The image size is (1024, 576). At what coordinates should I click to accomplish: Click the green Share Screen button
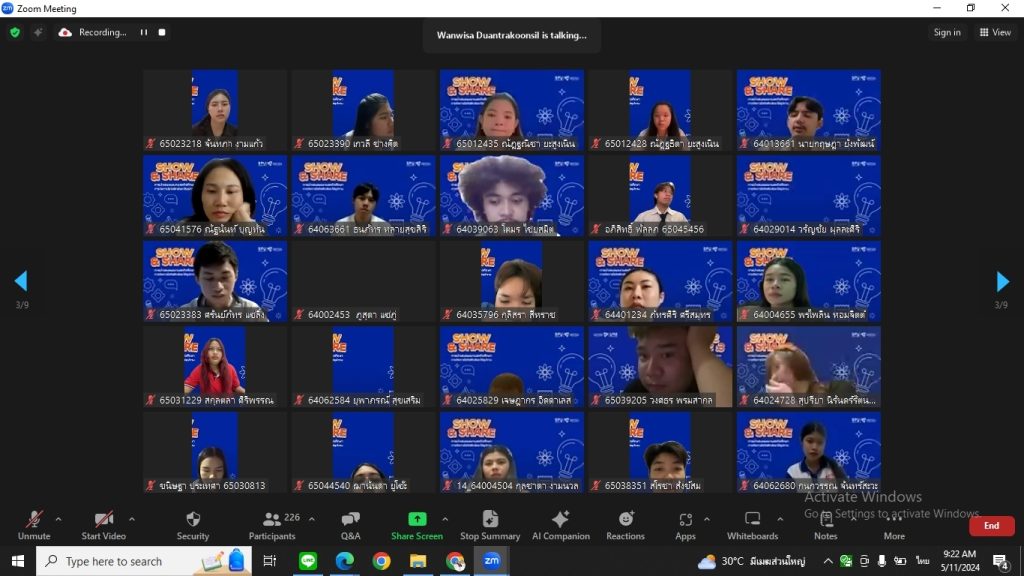coord(417,525)
